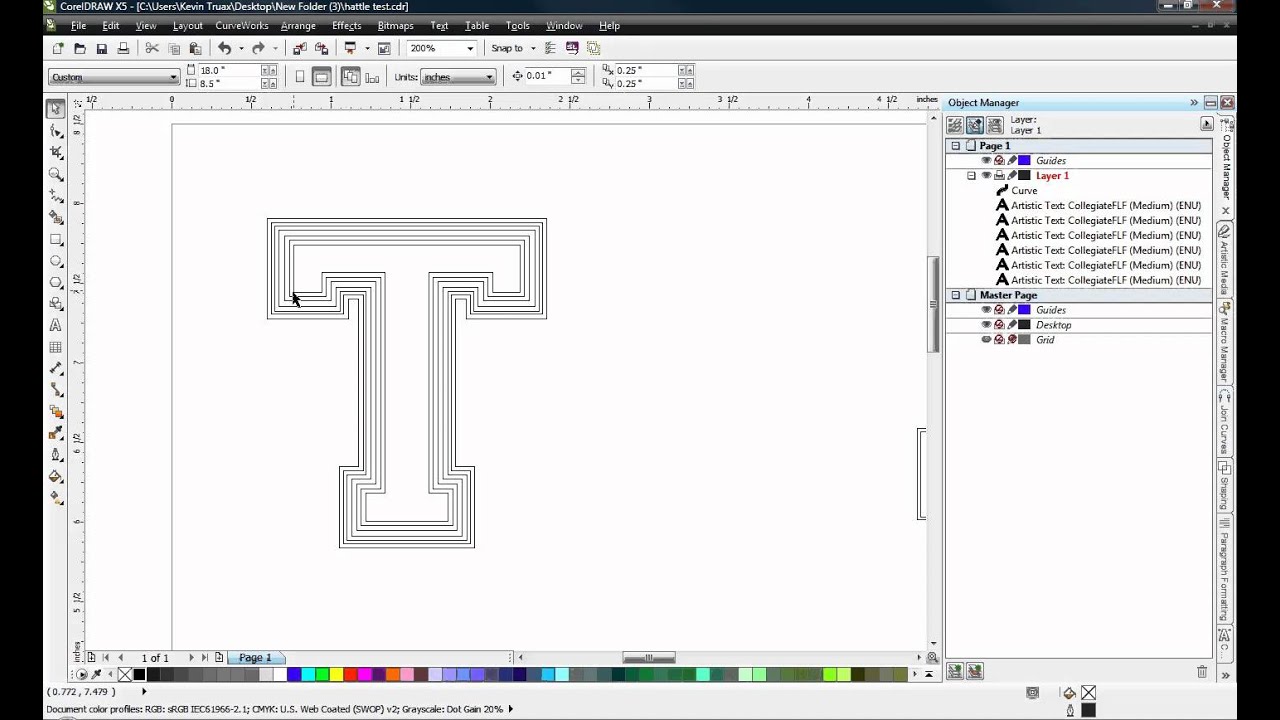Collapse the Layer 1 tree node
Screen dimensions: 1280x720
[971, 176]
